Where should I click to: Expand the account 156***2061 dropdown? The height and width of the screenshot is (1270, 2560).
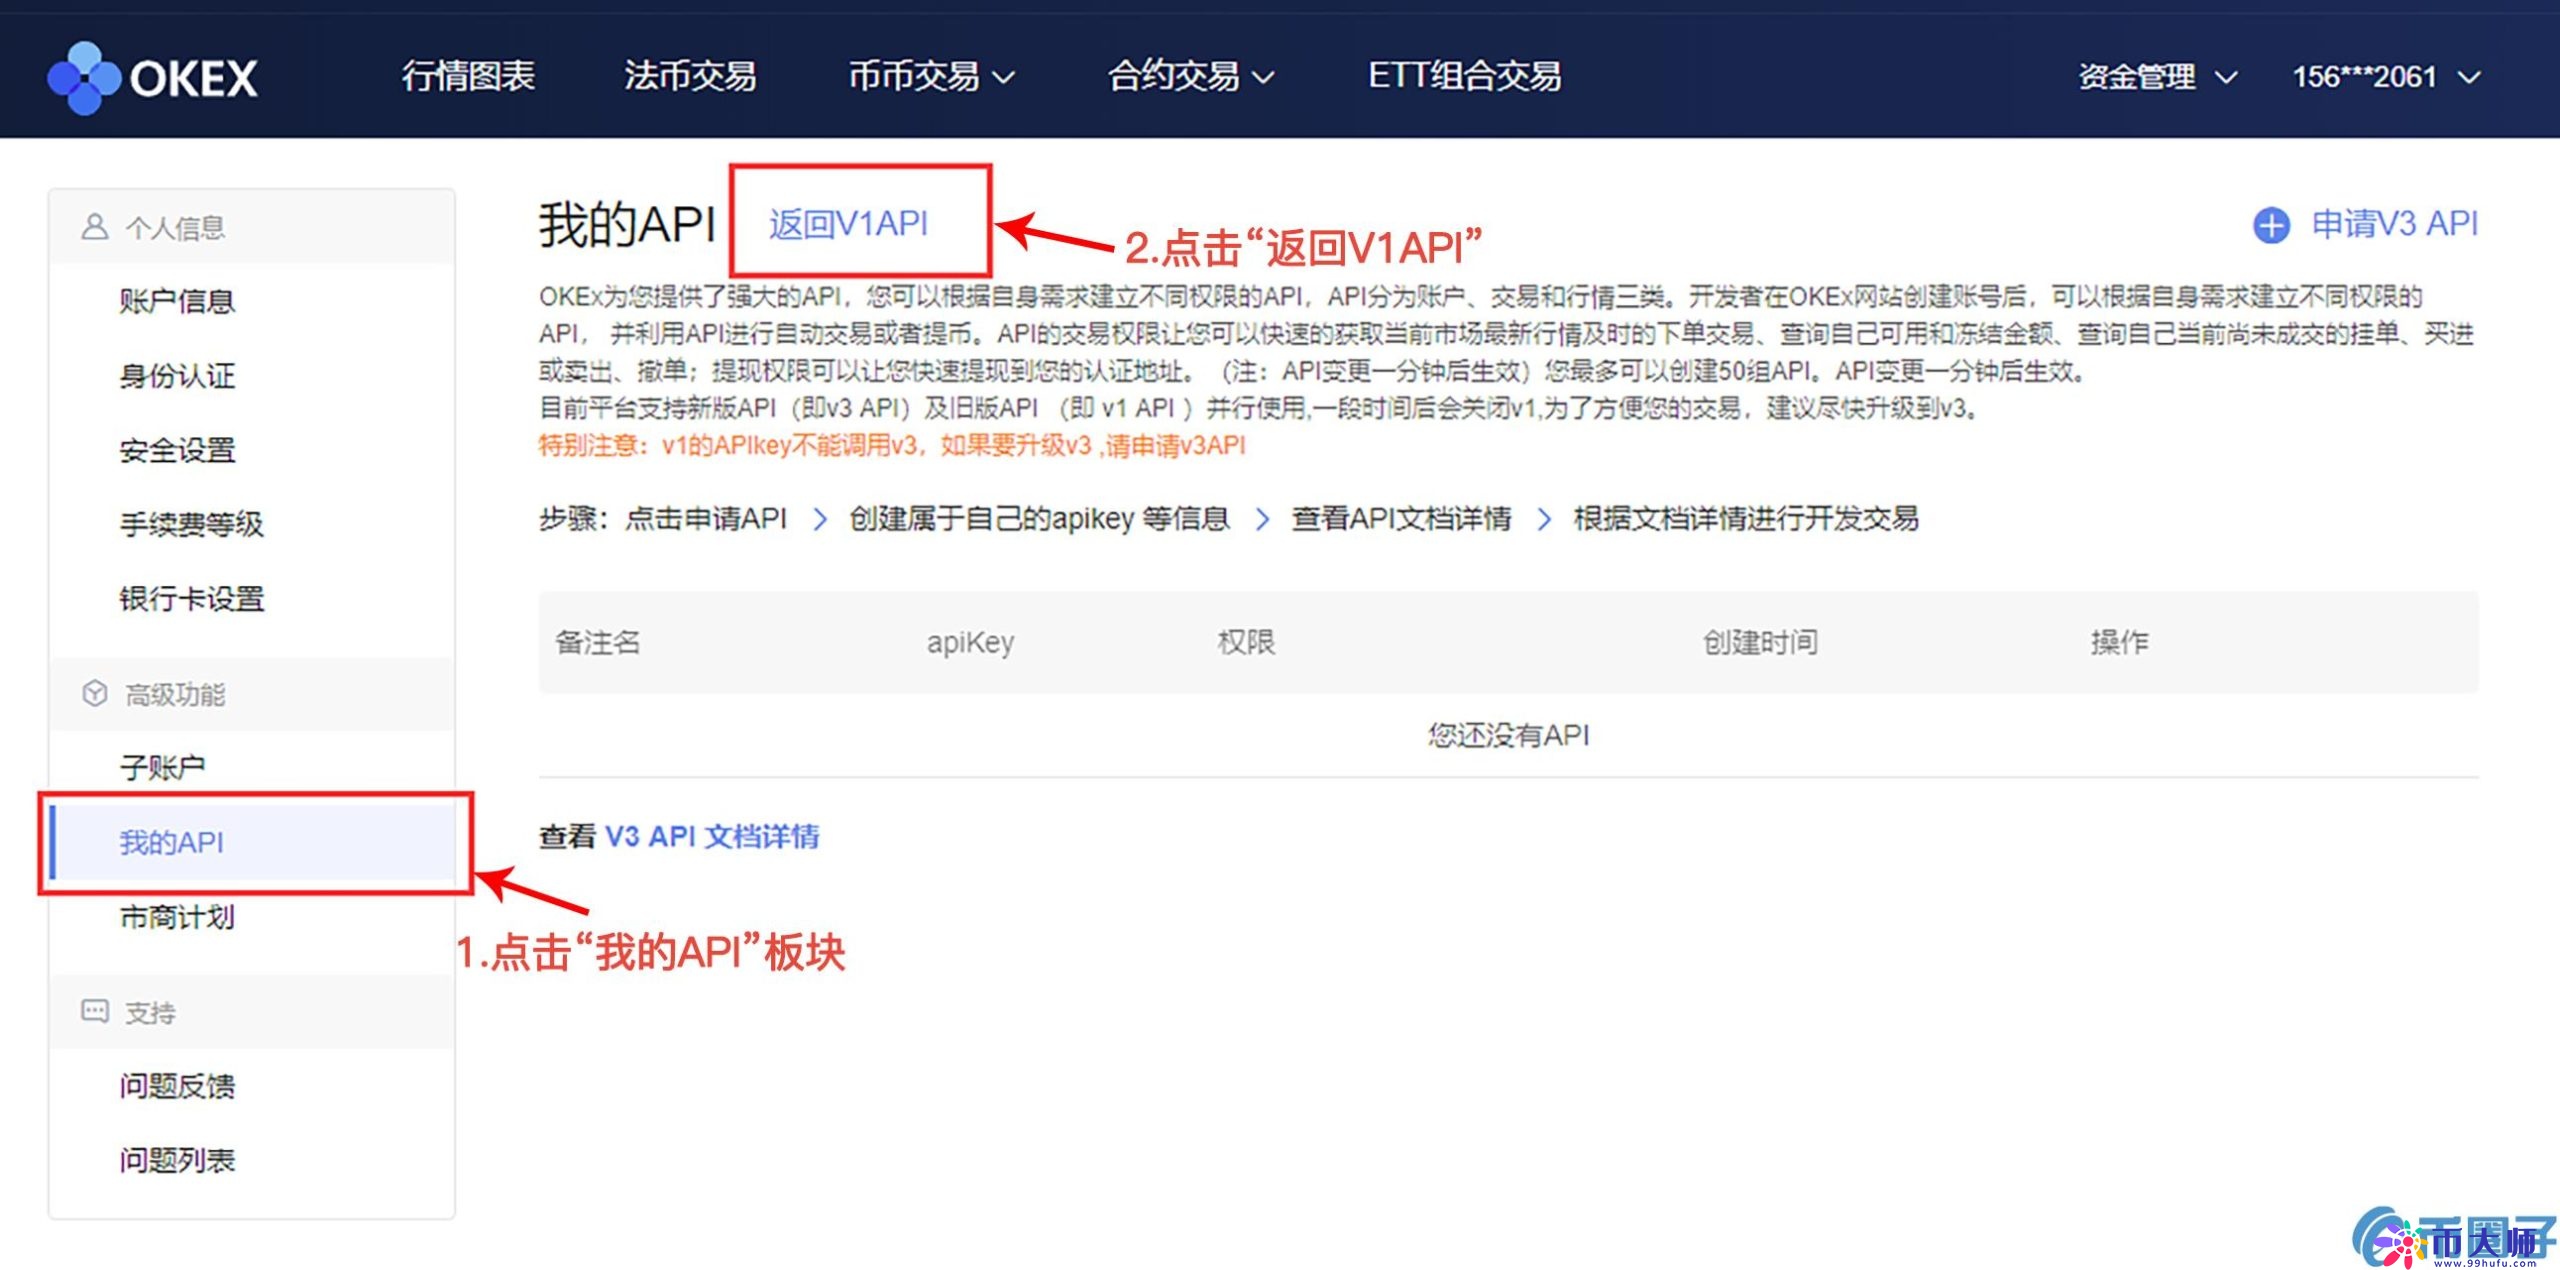(x=2386, y=77)
